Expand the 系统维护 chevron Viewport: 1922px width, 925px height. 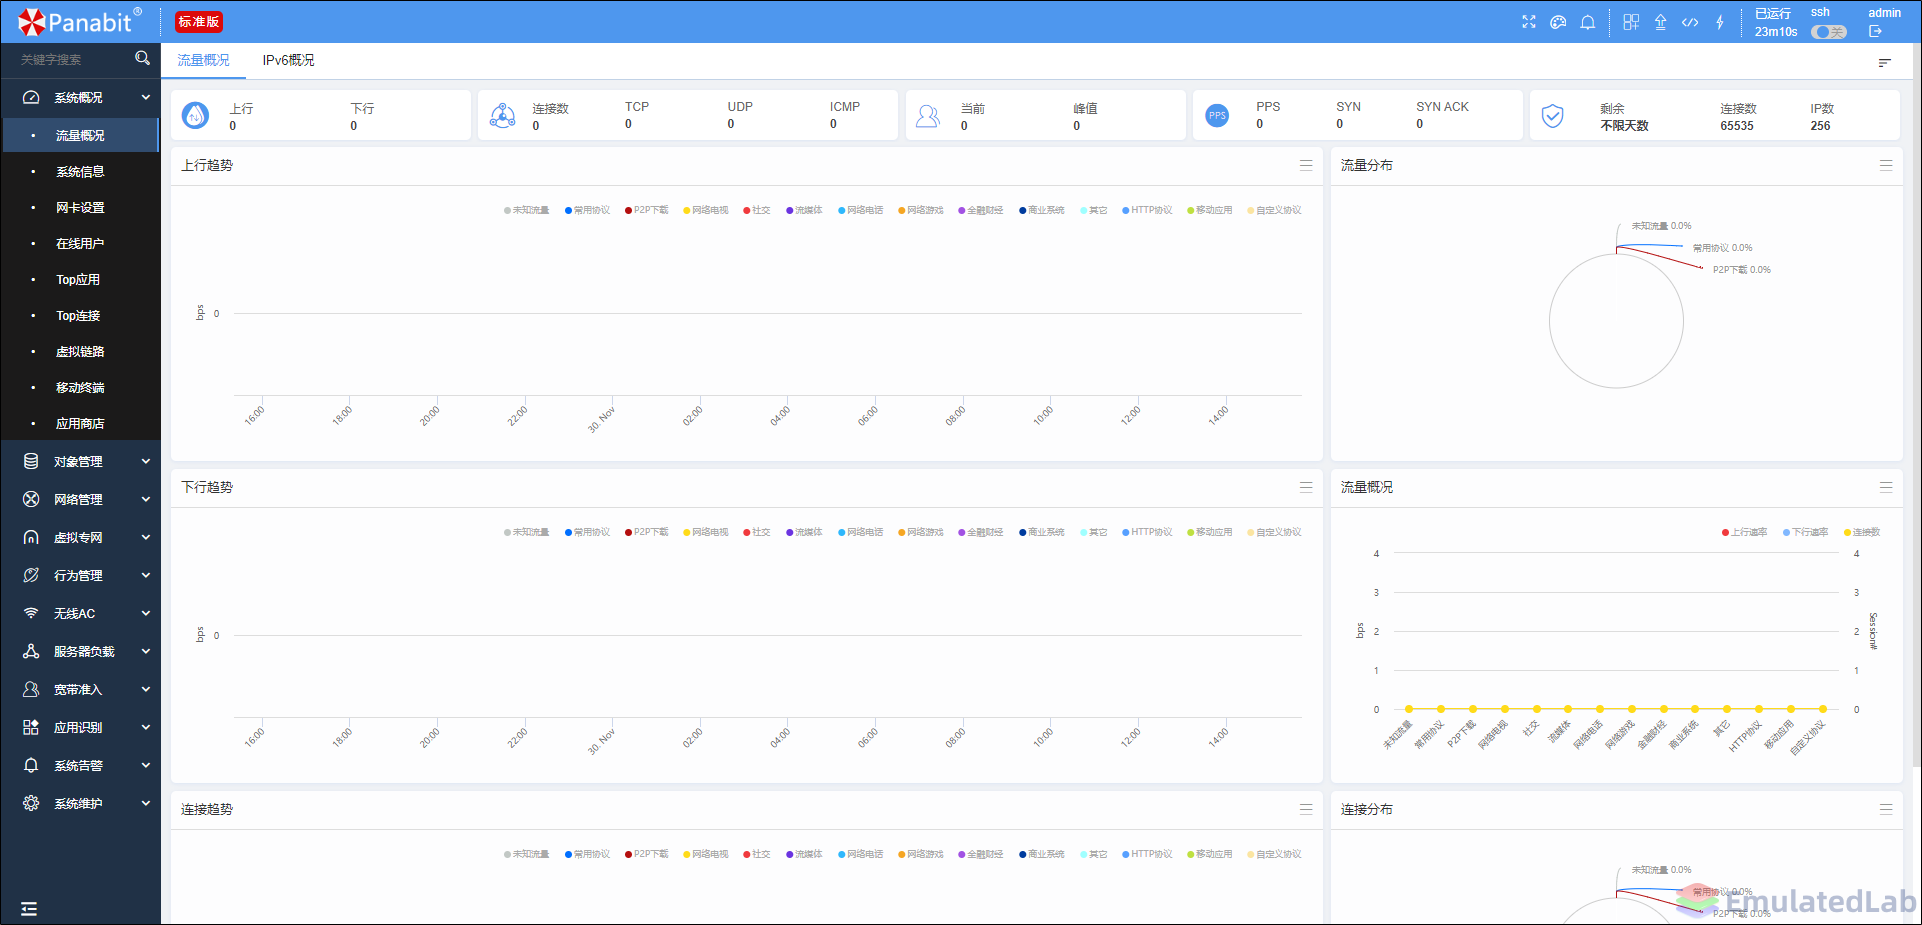coord(146,803)
